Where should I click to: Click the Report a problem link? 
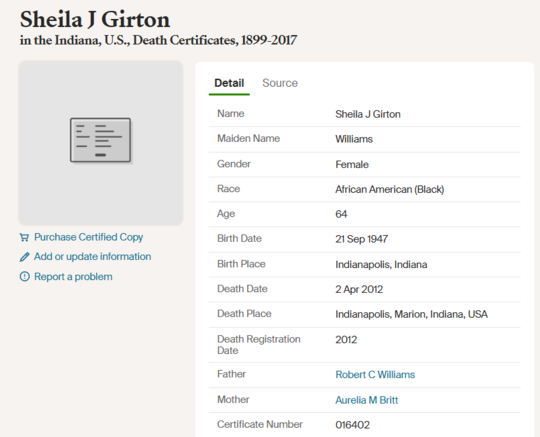tap(73, 277)
